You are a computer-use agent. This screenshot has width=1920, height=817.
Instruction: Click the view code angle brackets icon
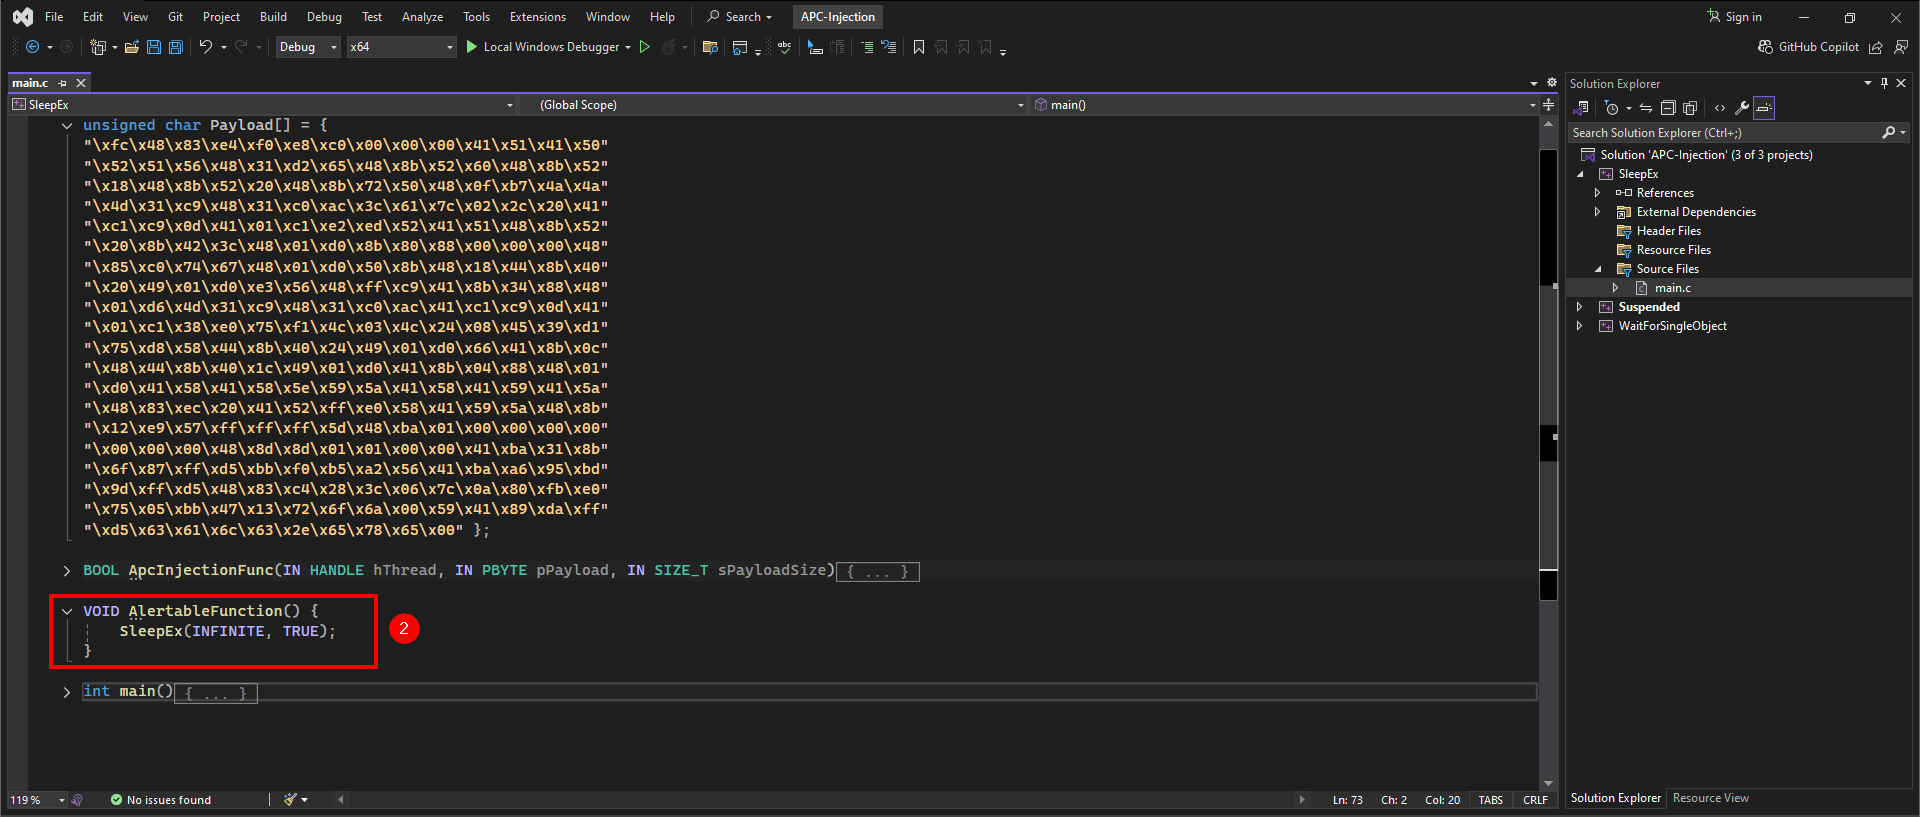pyautogui.click(x=1719, y=108)
